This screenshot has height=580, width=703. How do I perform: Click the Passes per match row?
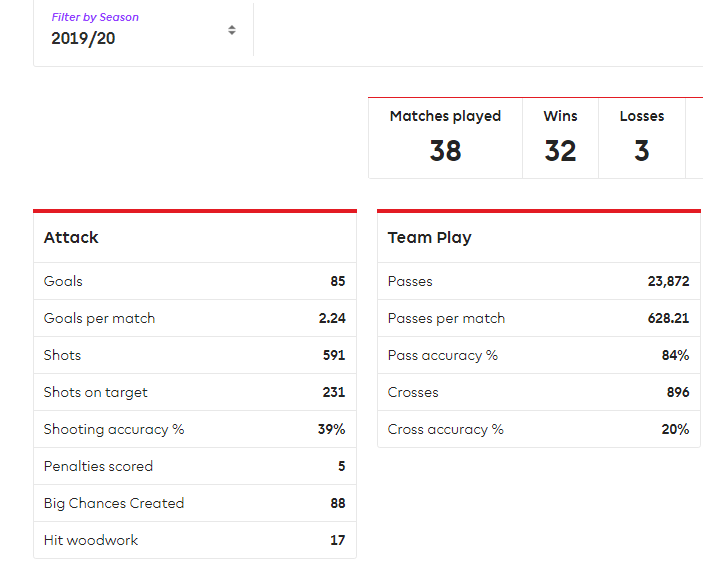pyautogui.click(x=538, y=319)
